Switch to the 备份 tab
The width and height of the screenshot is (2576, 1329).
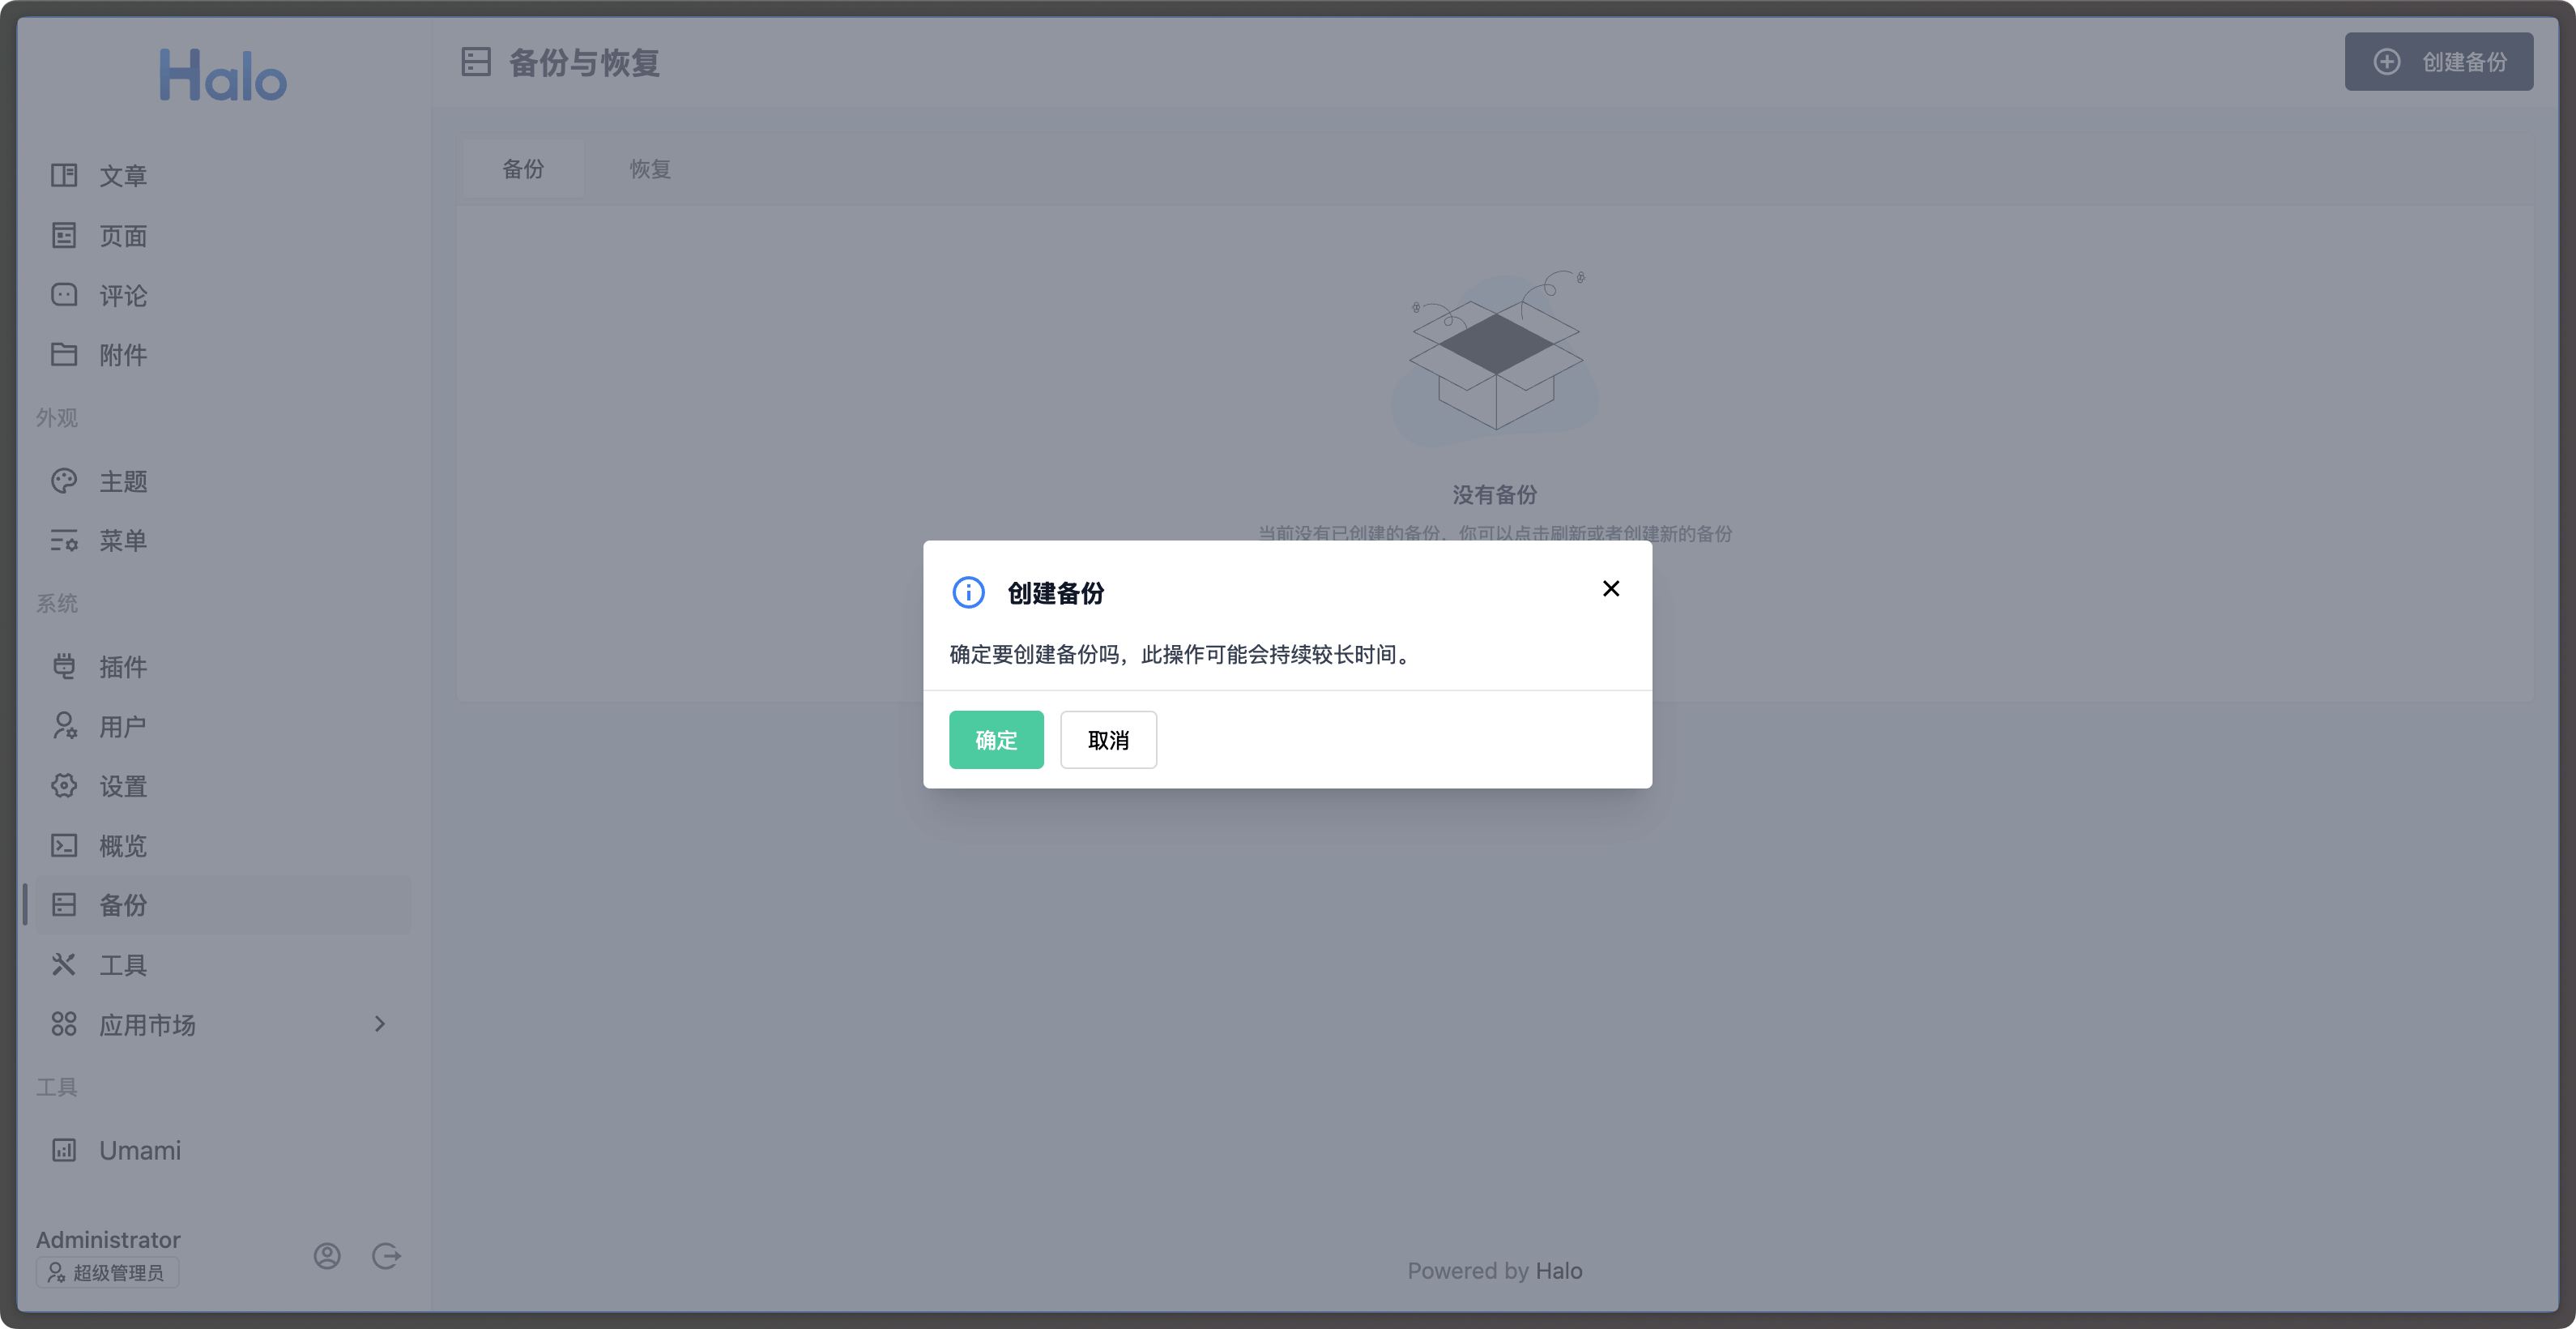523,169
